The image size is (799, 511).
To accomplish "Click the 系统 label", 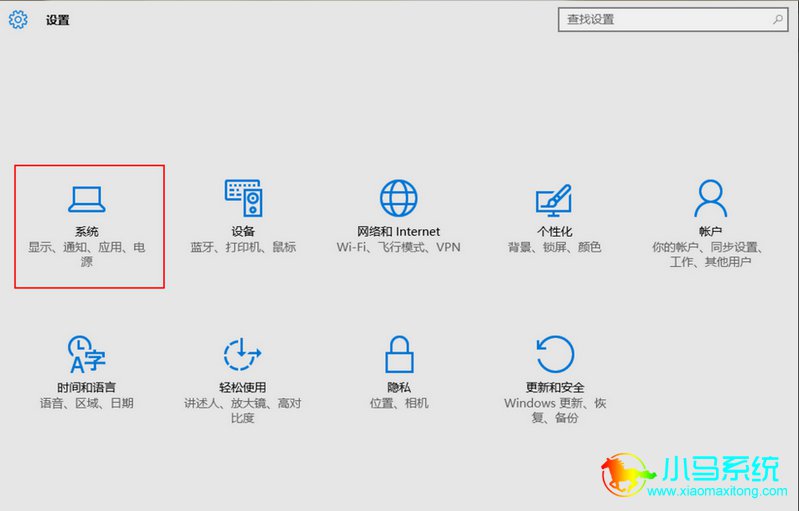I will (x=87, y=231).
